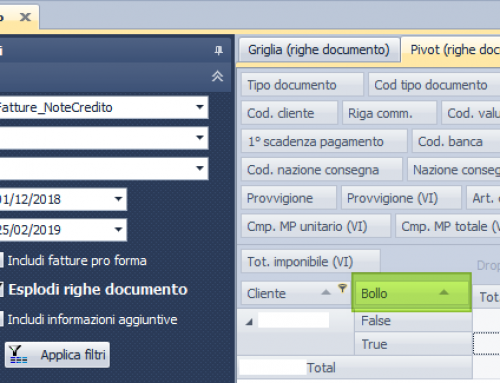Click the dotted-outline data cell beside True
This screenshot has height=383, width=500.
[486, 344]
